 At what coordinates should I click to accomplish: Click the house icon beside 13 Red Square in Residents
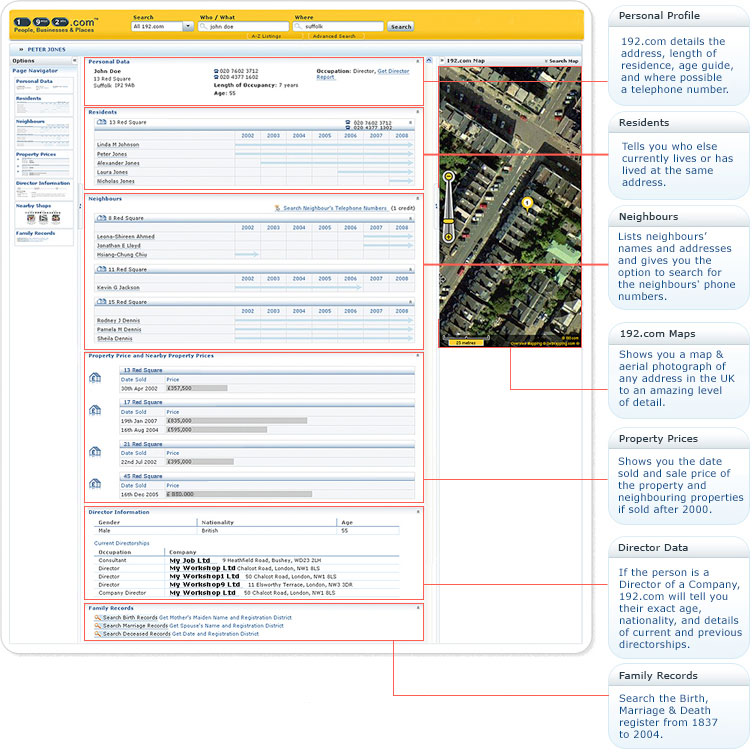point(102,122)
